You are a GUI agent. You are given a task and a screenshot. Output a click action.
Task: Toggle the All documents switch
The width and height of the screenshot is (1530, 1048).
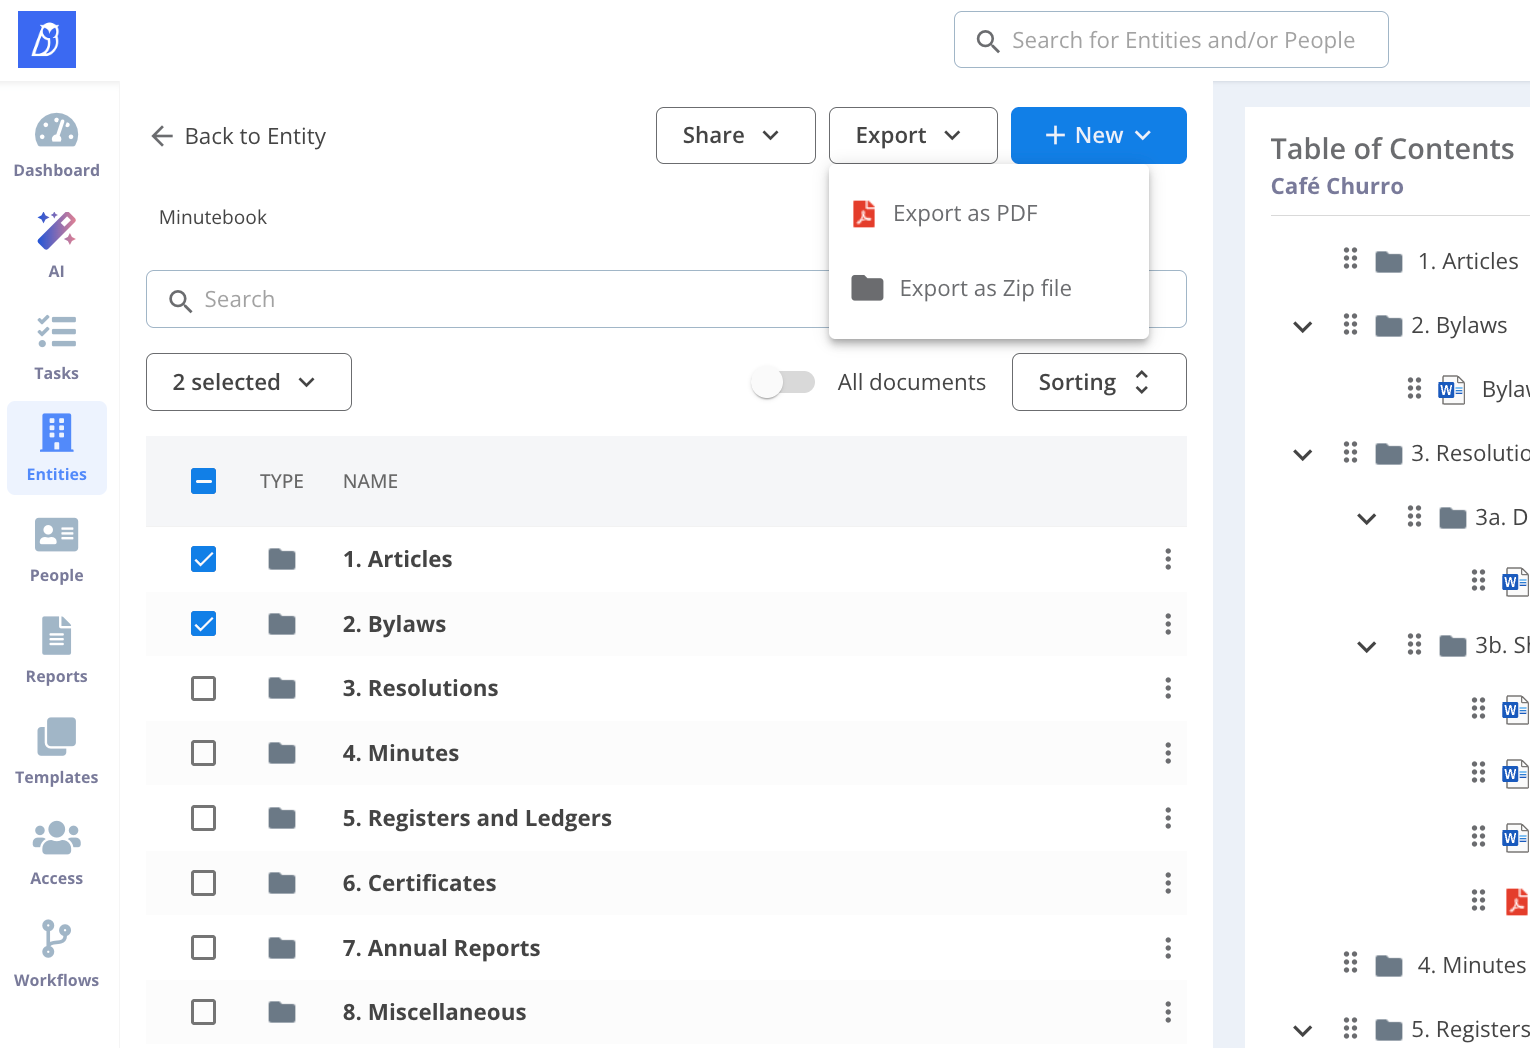pos(783,382)
